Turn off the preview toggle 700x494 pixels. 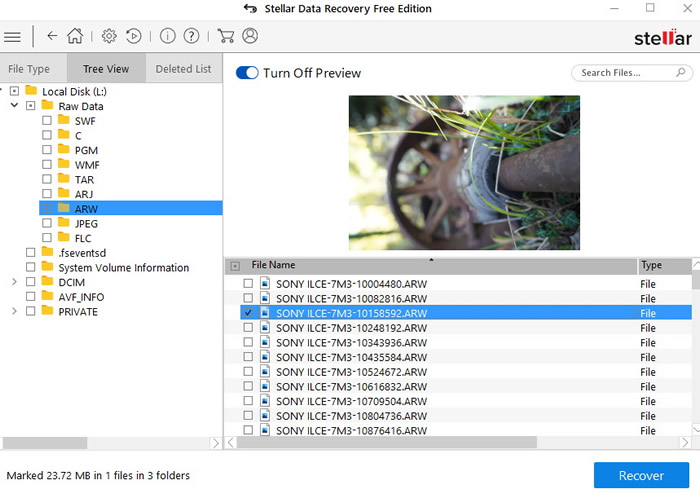click(246, 73)
